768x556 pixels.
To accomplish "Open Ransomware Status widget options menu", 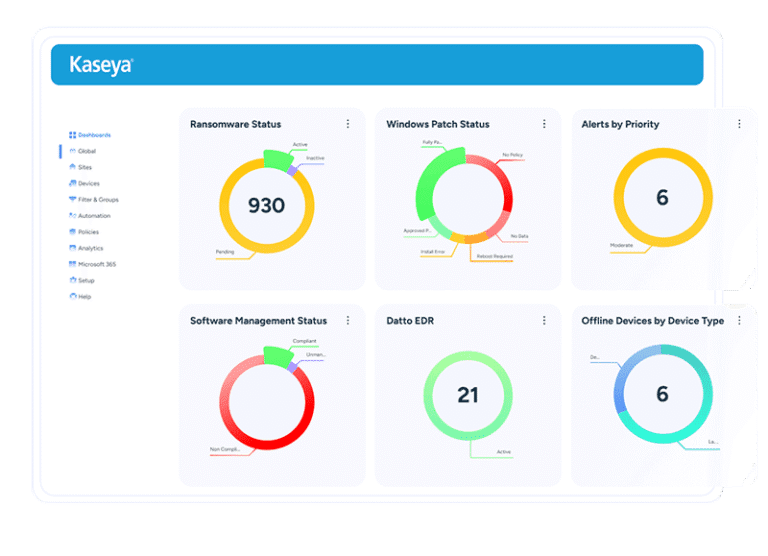I will (348, 124).
